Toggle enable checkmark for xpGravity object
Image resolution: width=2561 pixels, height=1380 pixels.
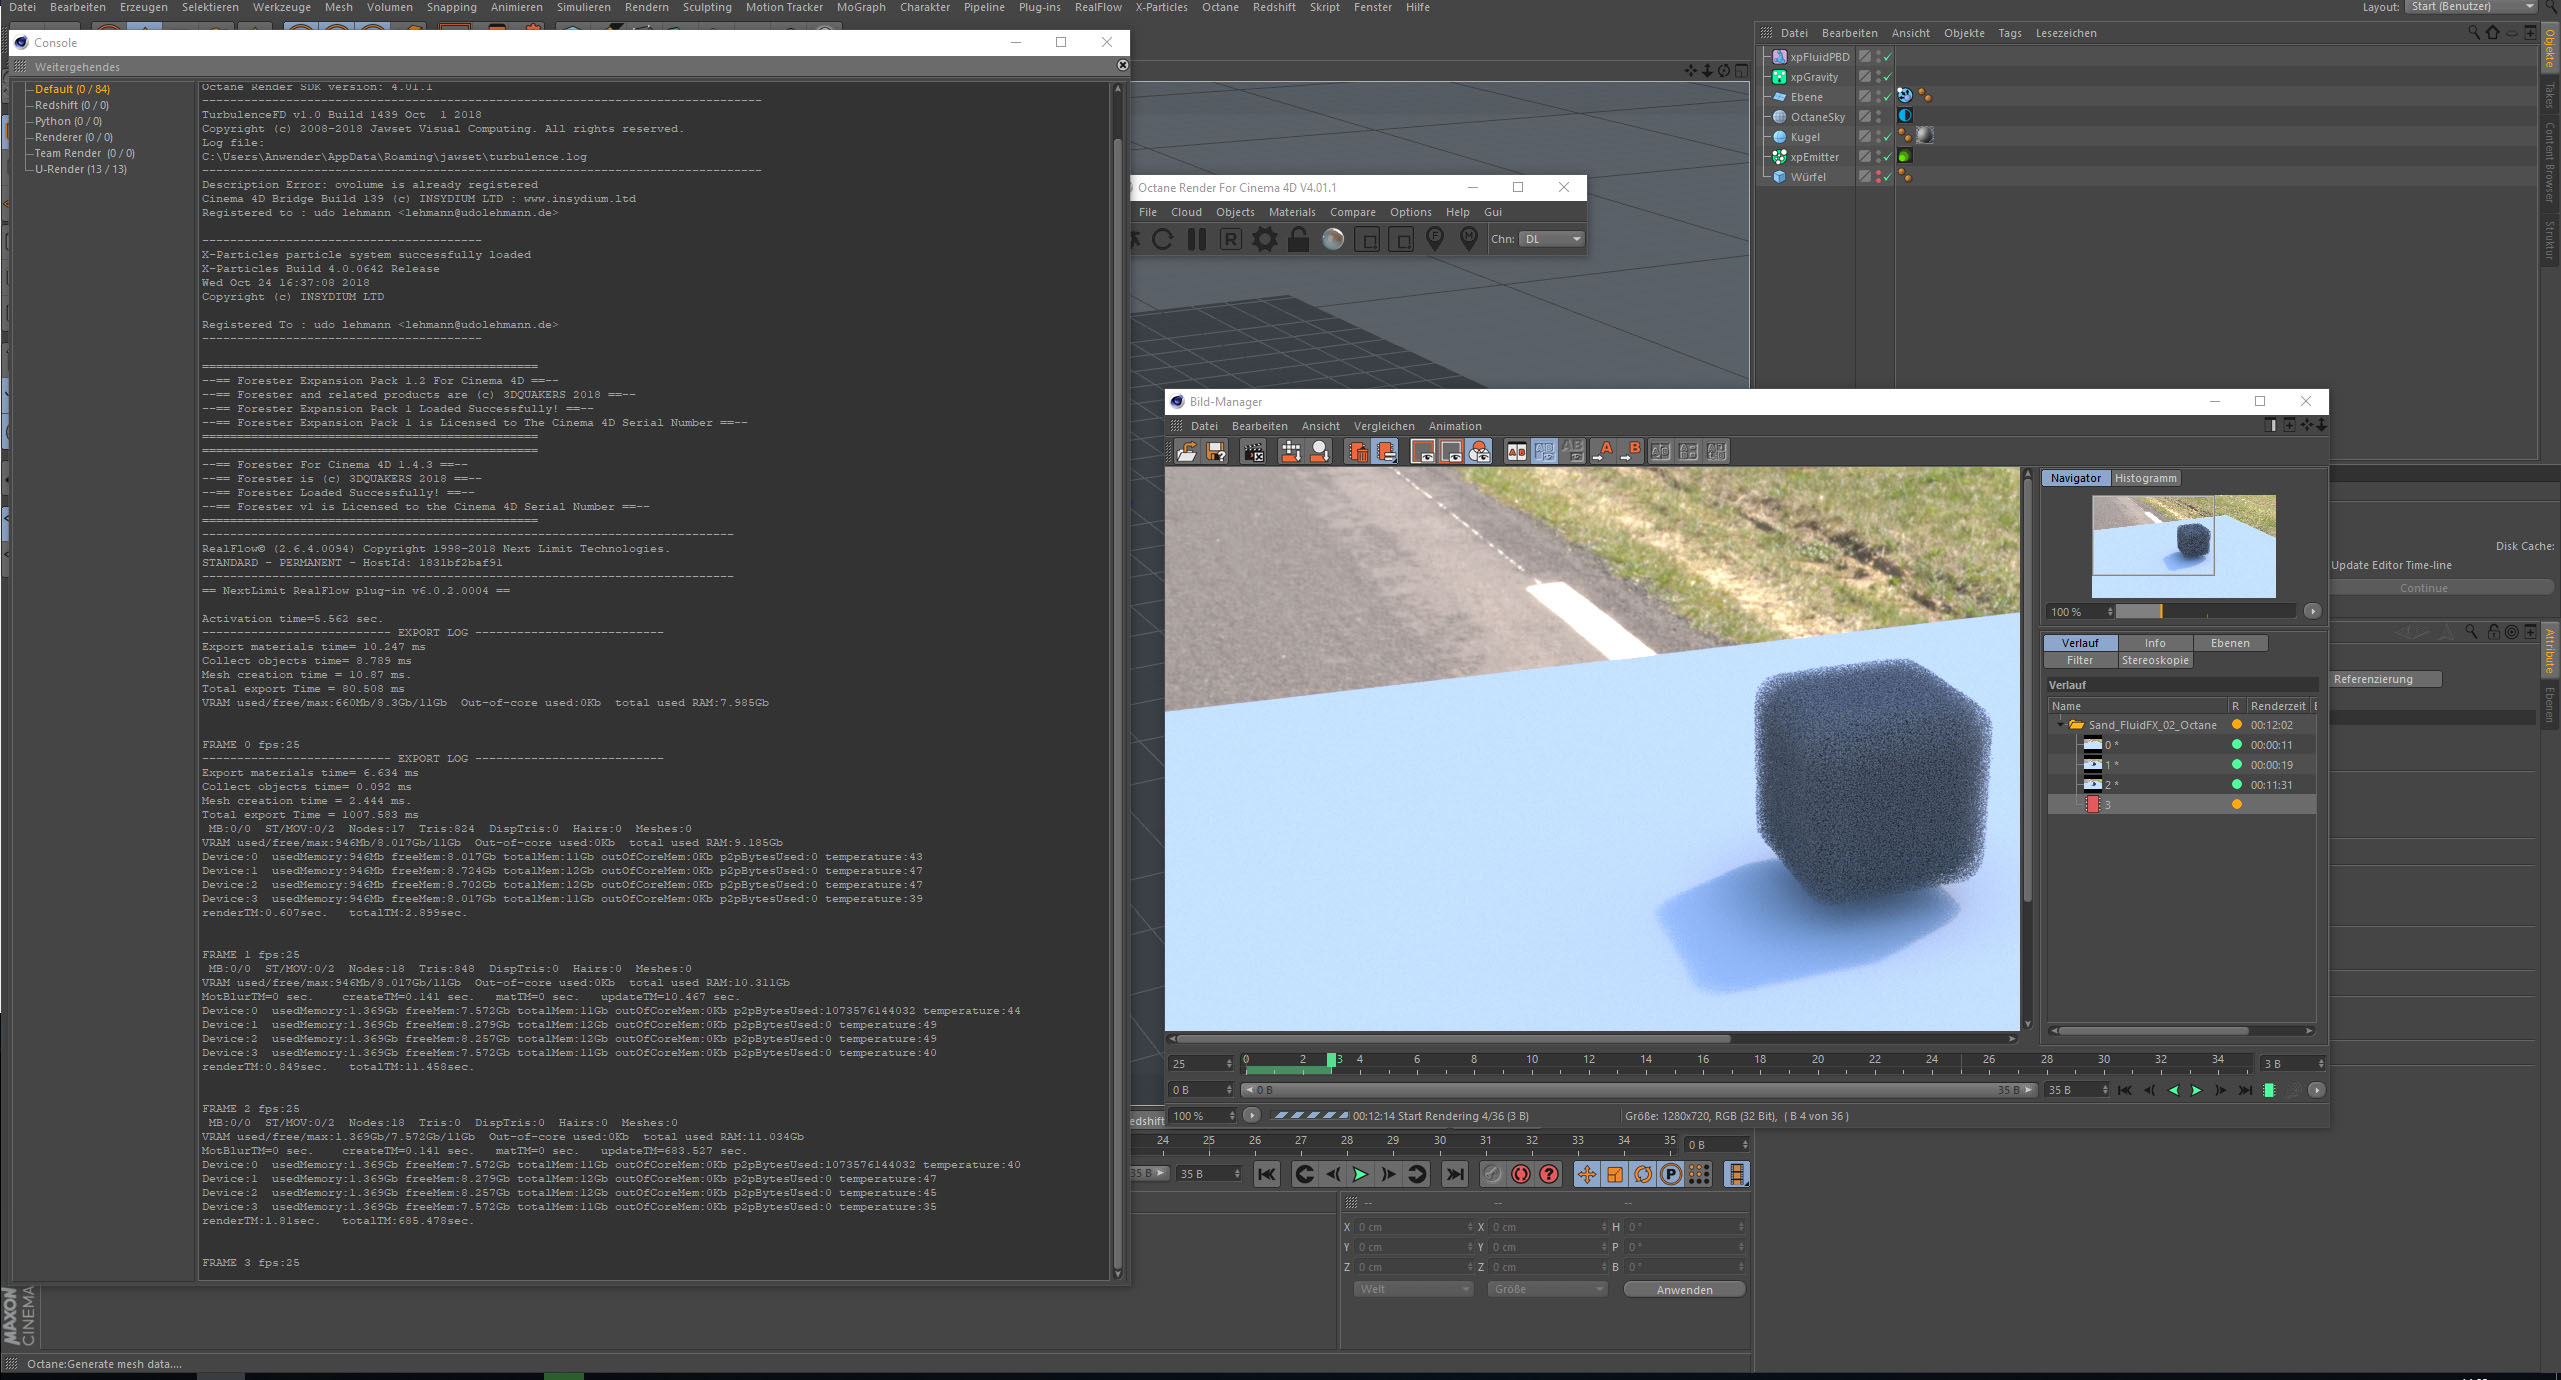[x=1888, y=77]
